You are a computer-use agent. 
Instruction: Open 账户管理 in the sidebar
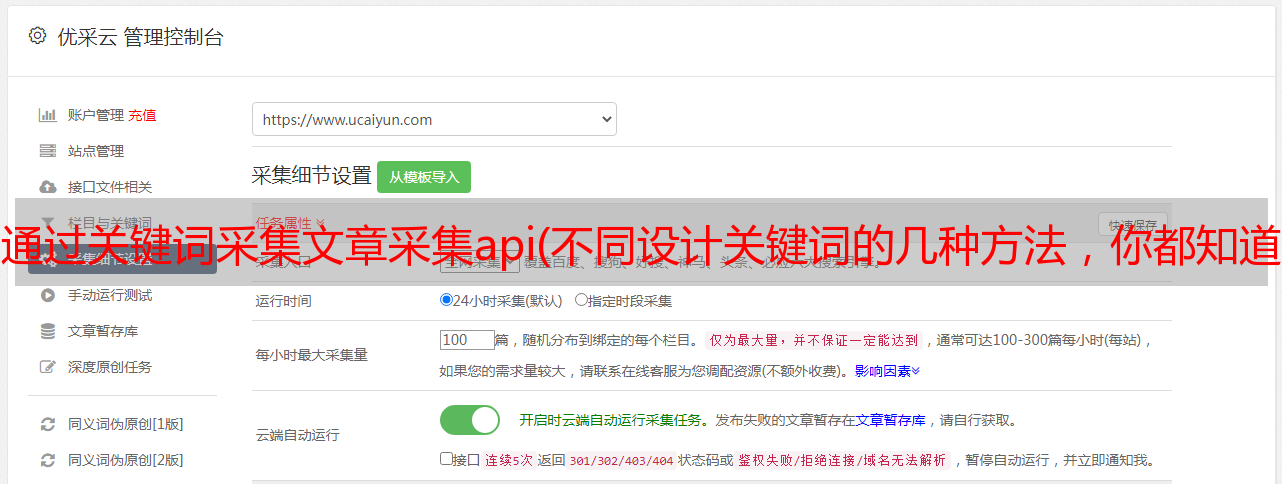coord(96,115)
